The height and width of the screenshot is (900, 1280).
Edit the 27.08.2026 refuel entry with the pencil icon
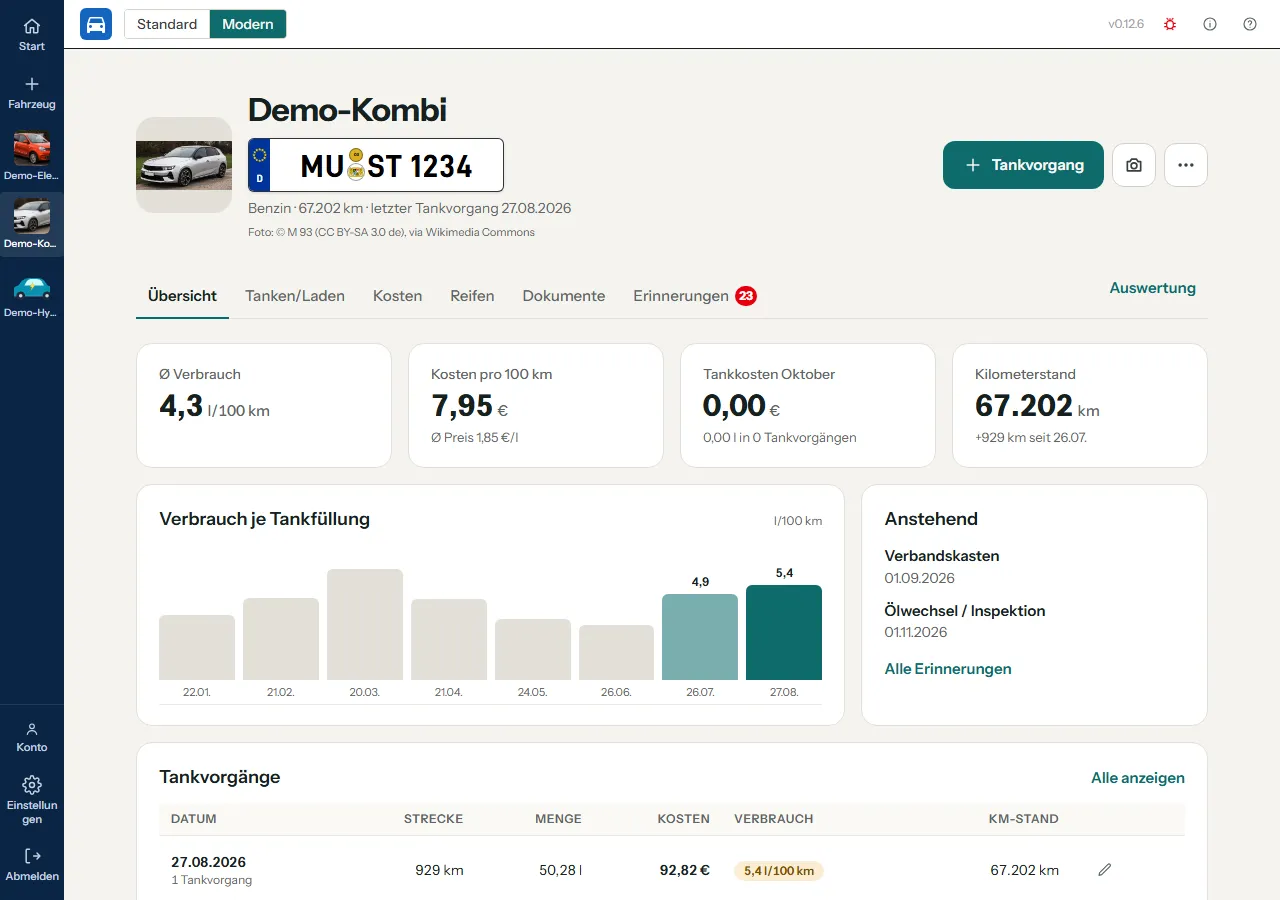point(1105,870)
